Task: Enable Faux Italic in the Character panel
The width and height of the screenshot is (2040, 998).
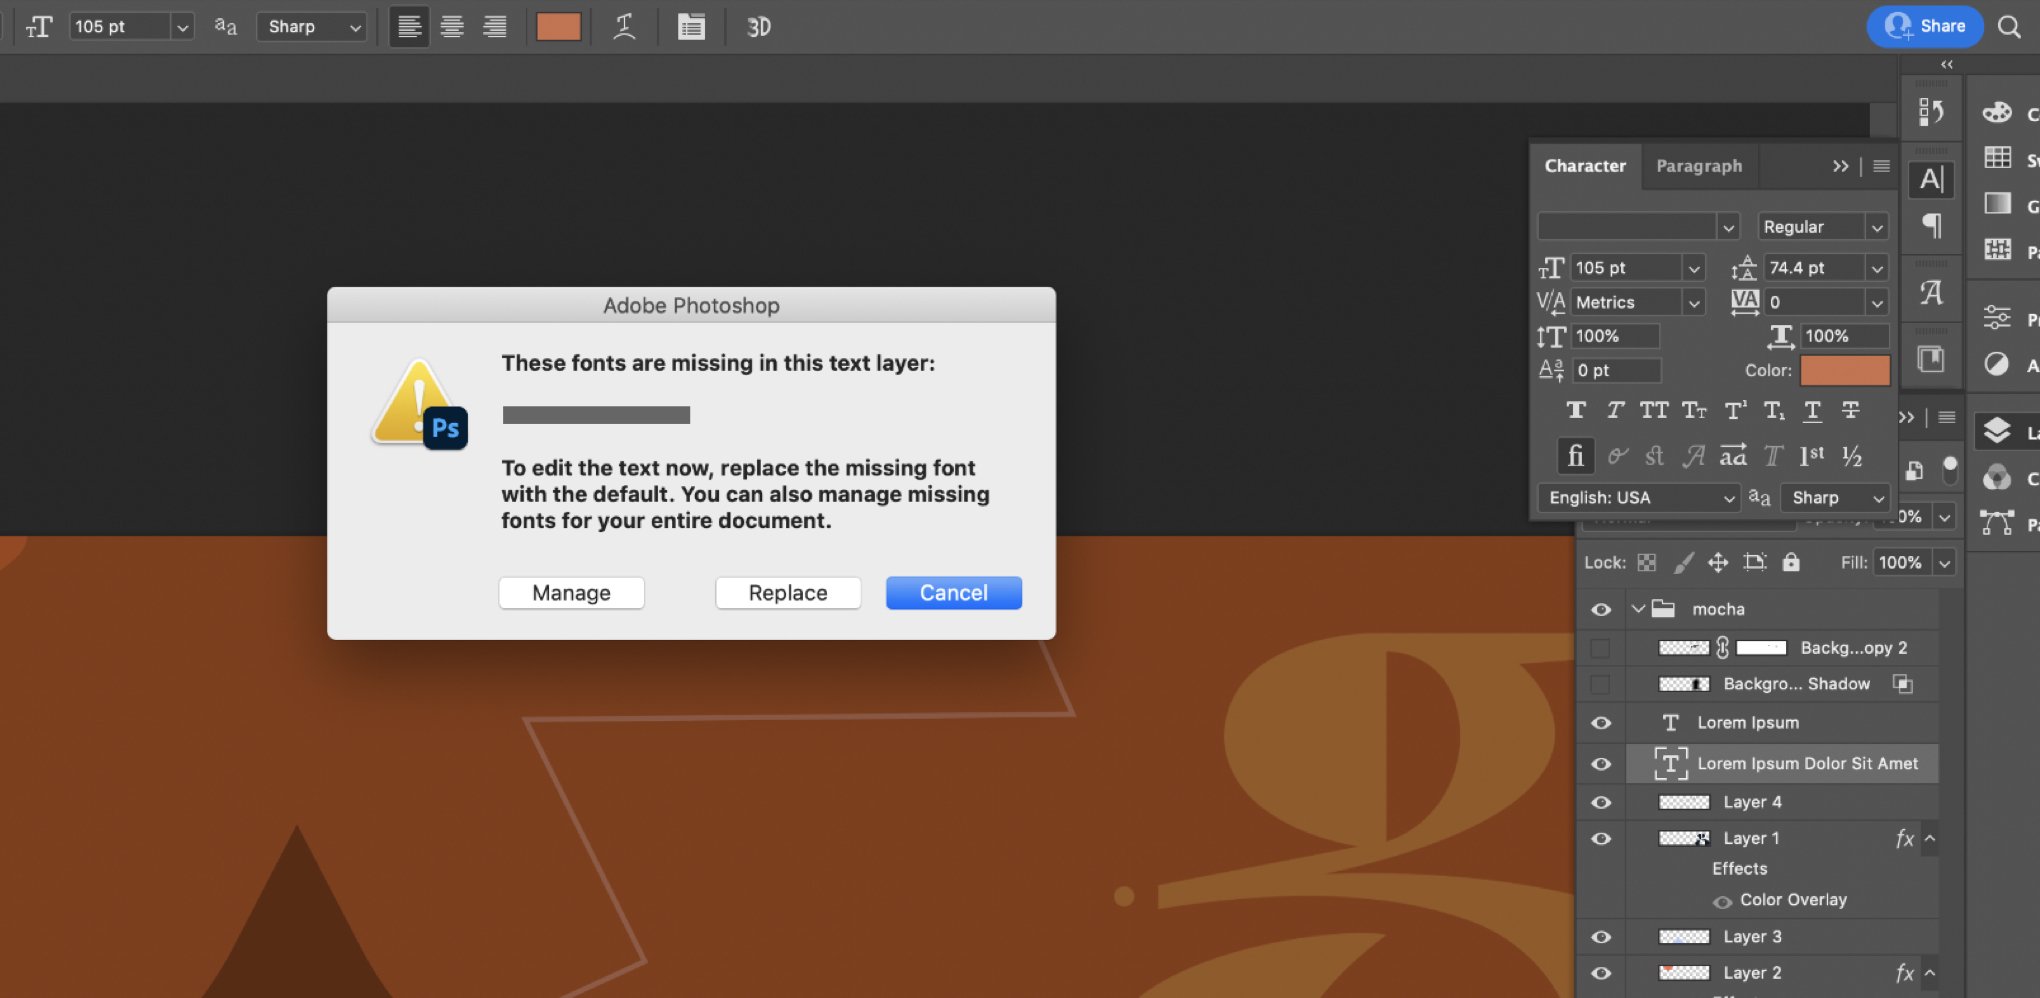Action: 1614,410
